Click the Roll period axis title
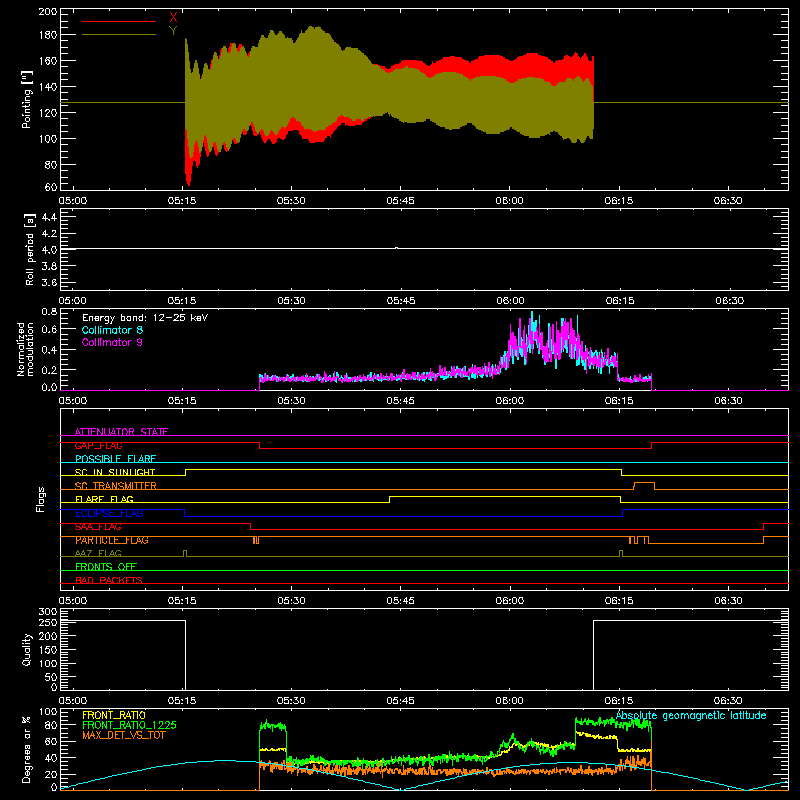This screenshot has width=800, height=800. pyautogui.click(x=30, y=249)
